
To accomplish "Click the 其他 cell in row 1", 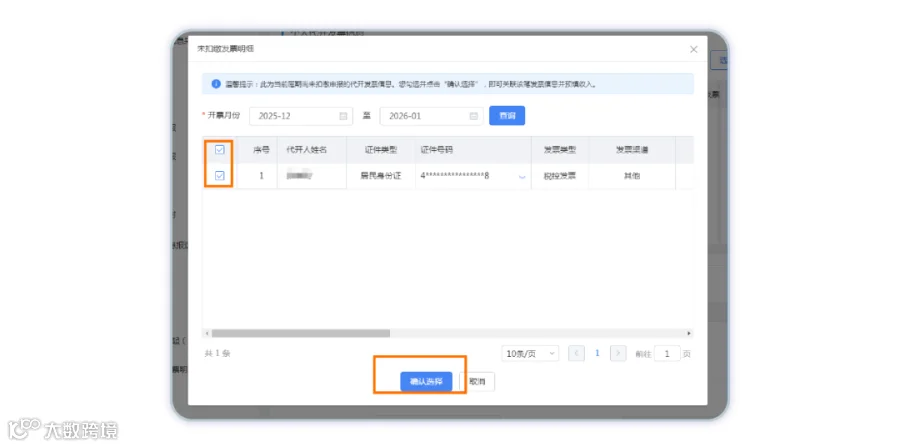I will (x=632, y=176).
